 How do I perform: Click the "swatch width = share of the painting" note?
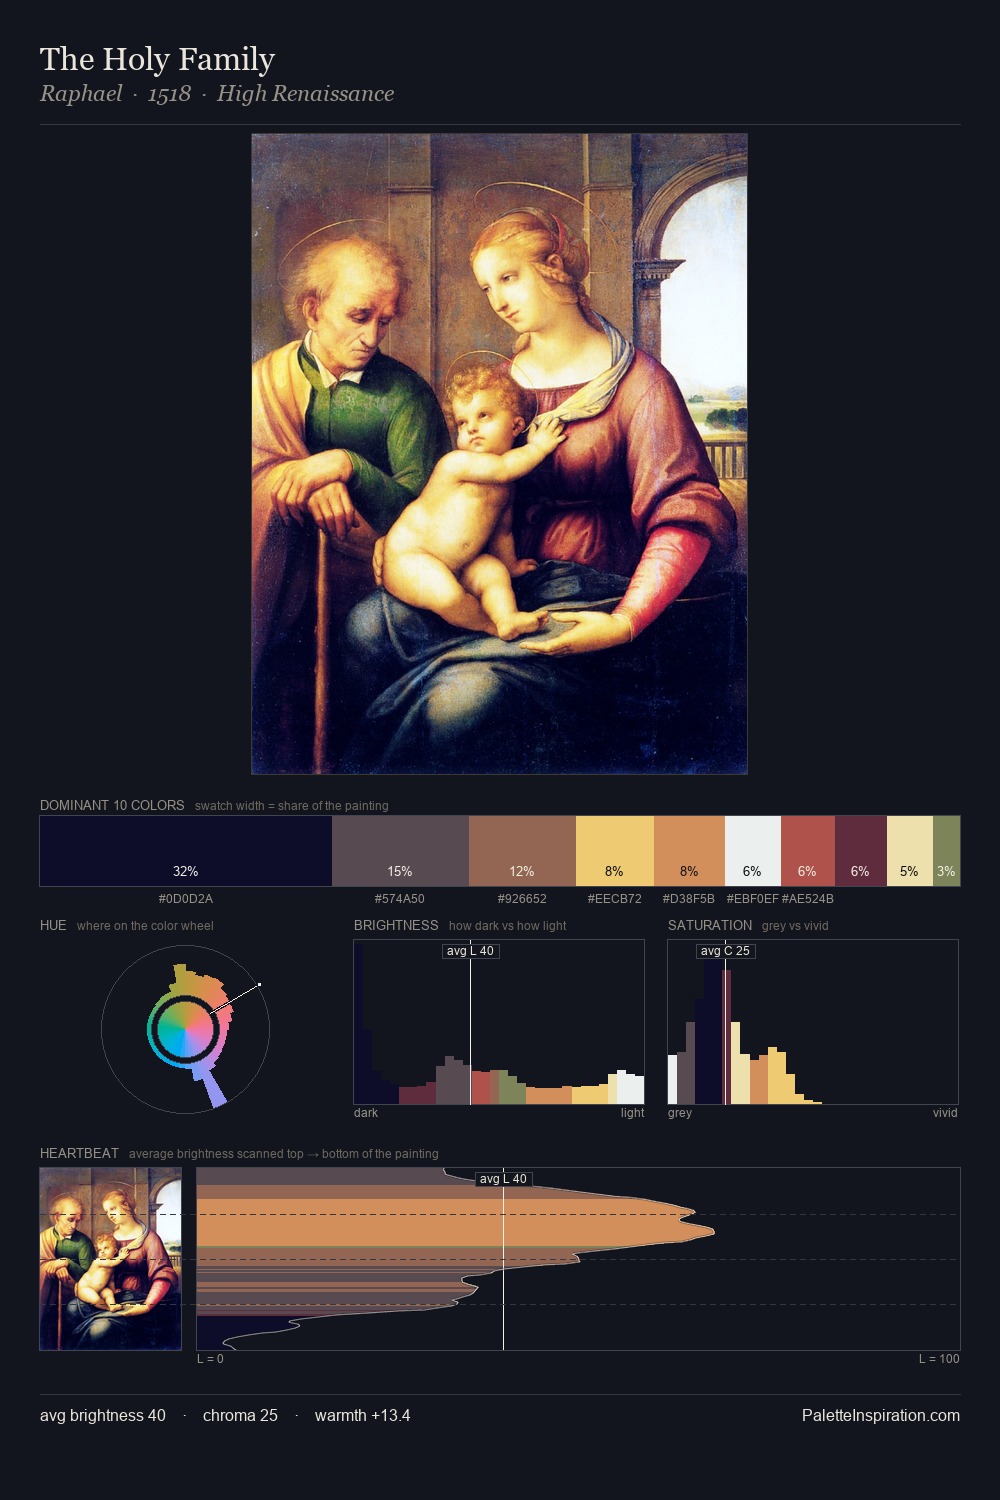tap(292, 806)
